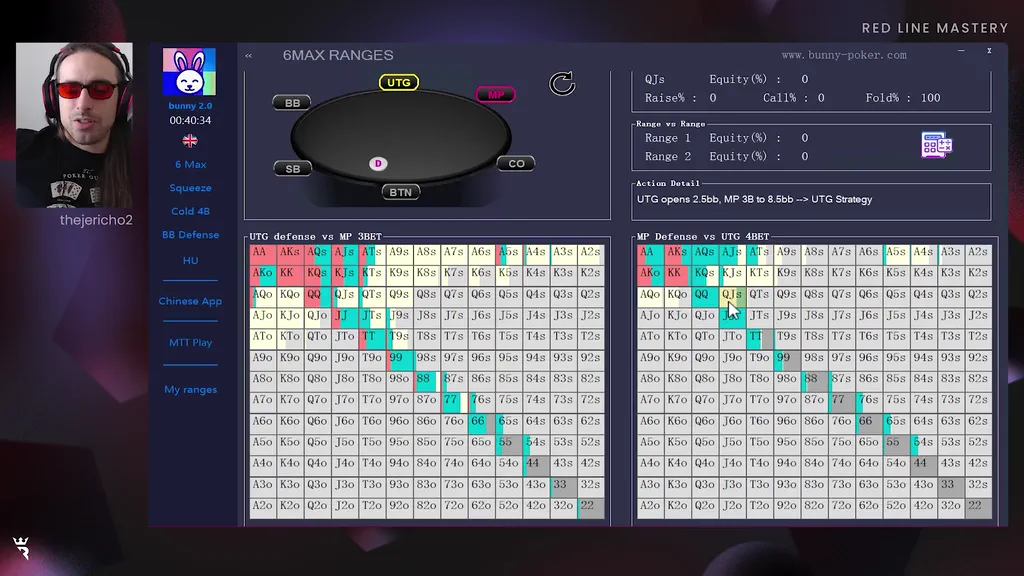Select 99 cell in MP Defense grid
The width and height of the screenshot is (1024, 576).
pyautogui.click(x=786, y=358)
